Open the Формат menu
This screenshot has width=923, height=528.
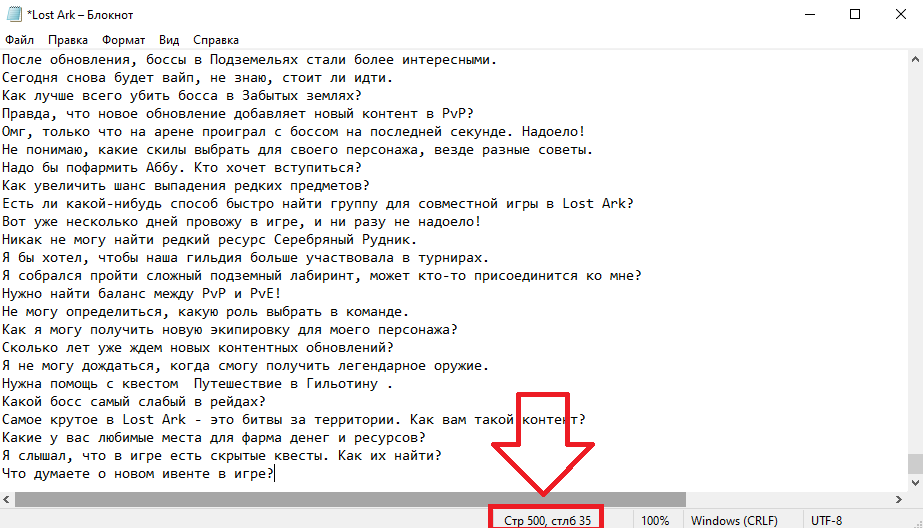(123, 40)
